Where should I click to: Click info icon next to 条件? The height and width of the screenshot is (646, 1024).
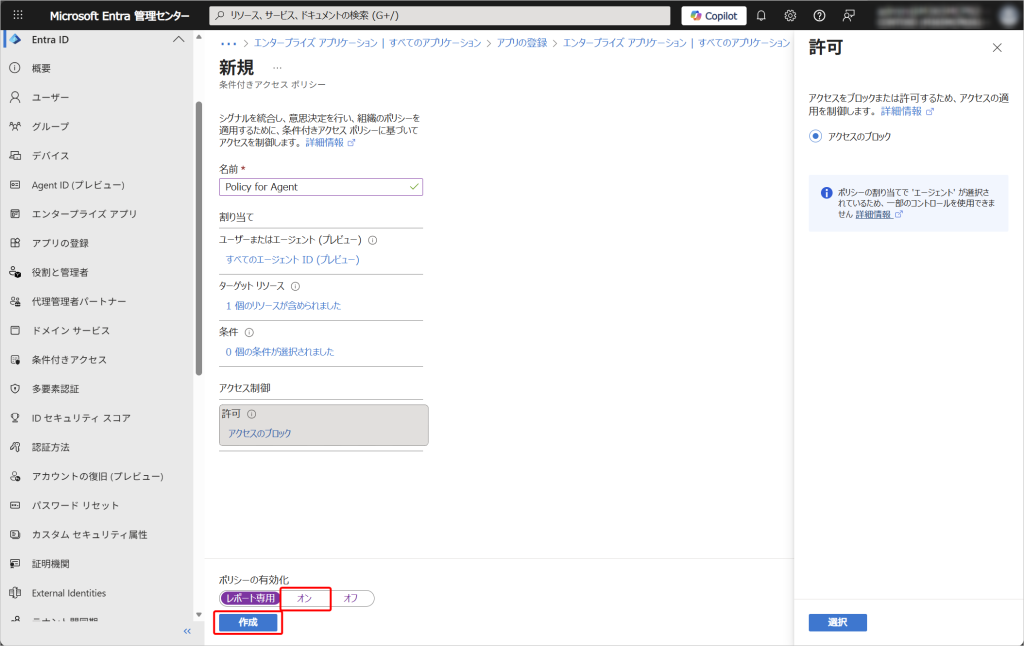249,333
